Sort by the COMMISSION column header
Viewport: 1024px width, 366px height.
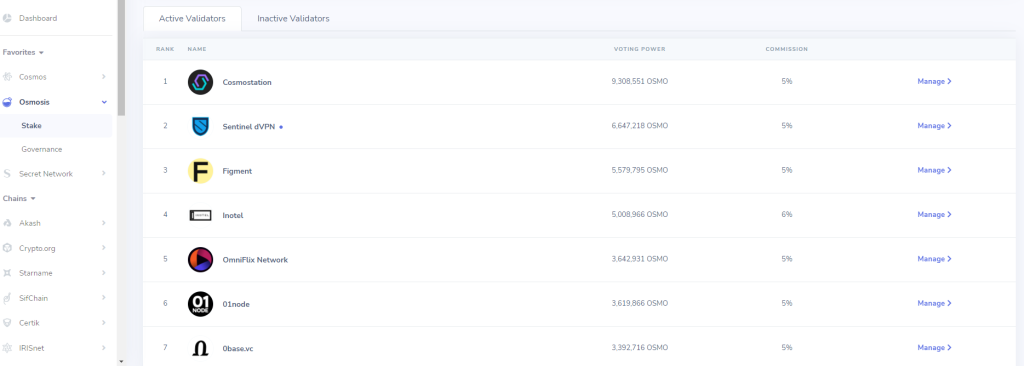pos(786,49)
